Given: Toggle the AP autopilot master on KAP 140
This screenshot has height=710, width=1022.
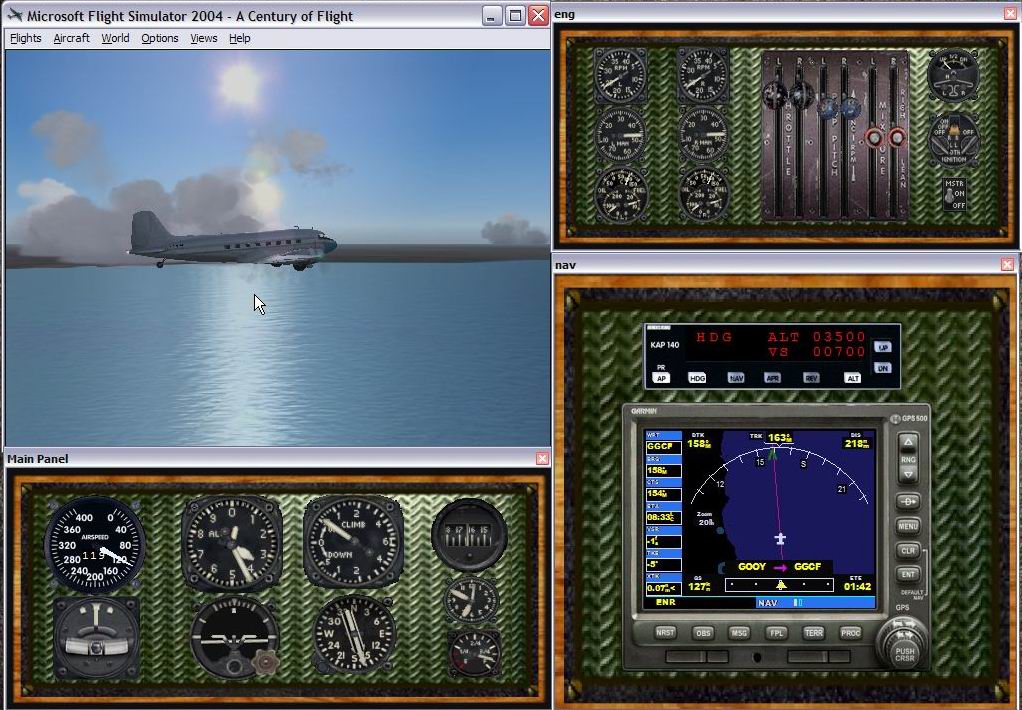Looking at the screenshot, I should pyautogui.click(x=661, y=378).
